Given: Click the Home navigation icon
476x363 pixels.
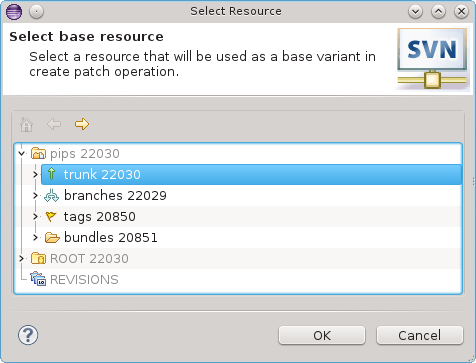Looking at the screenshot, I should click(26, 124).
